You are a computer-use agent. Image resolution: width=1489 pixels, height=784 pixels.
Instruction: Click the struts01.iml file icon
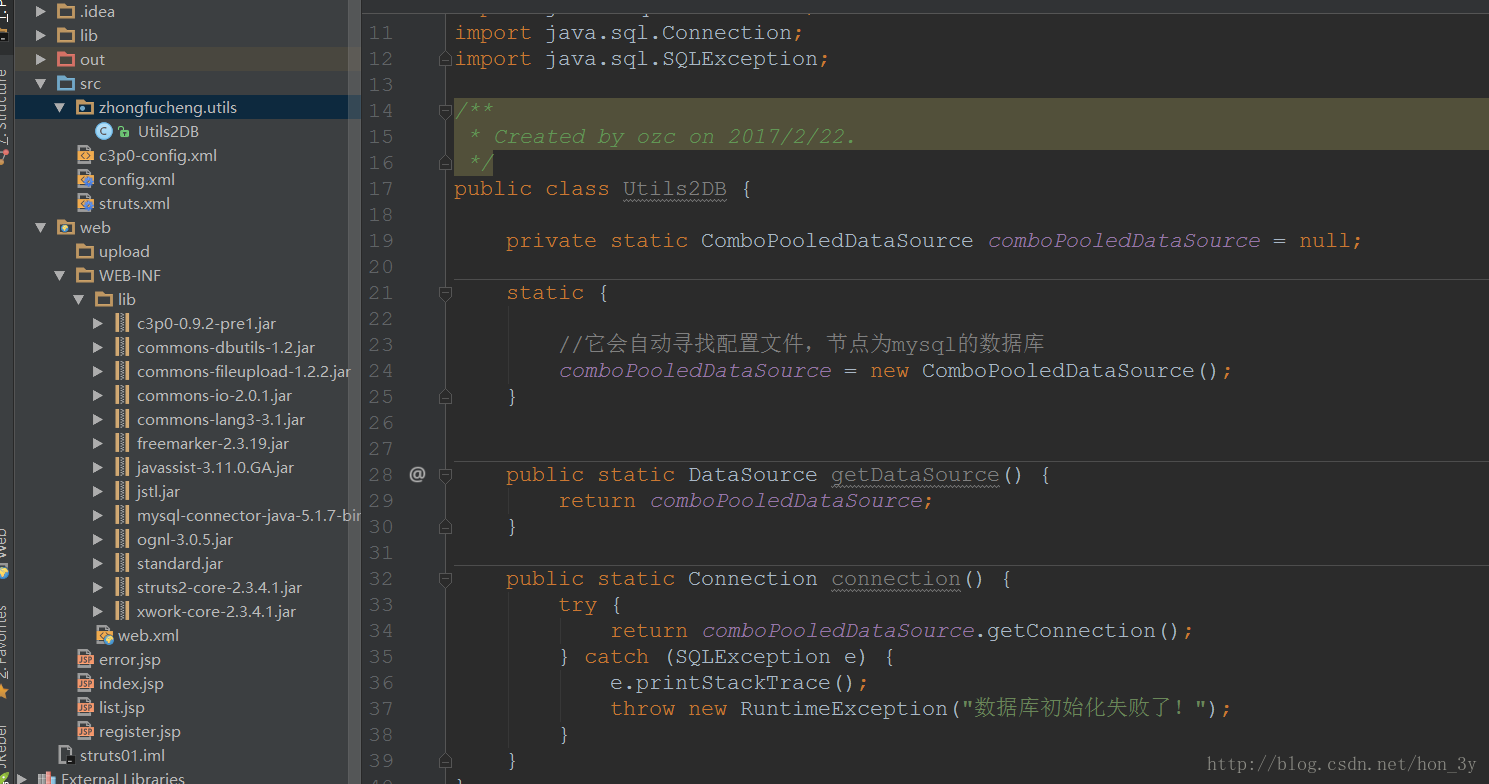click(67, 755)
